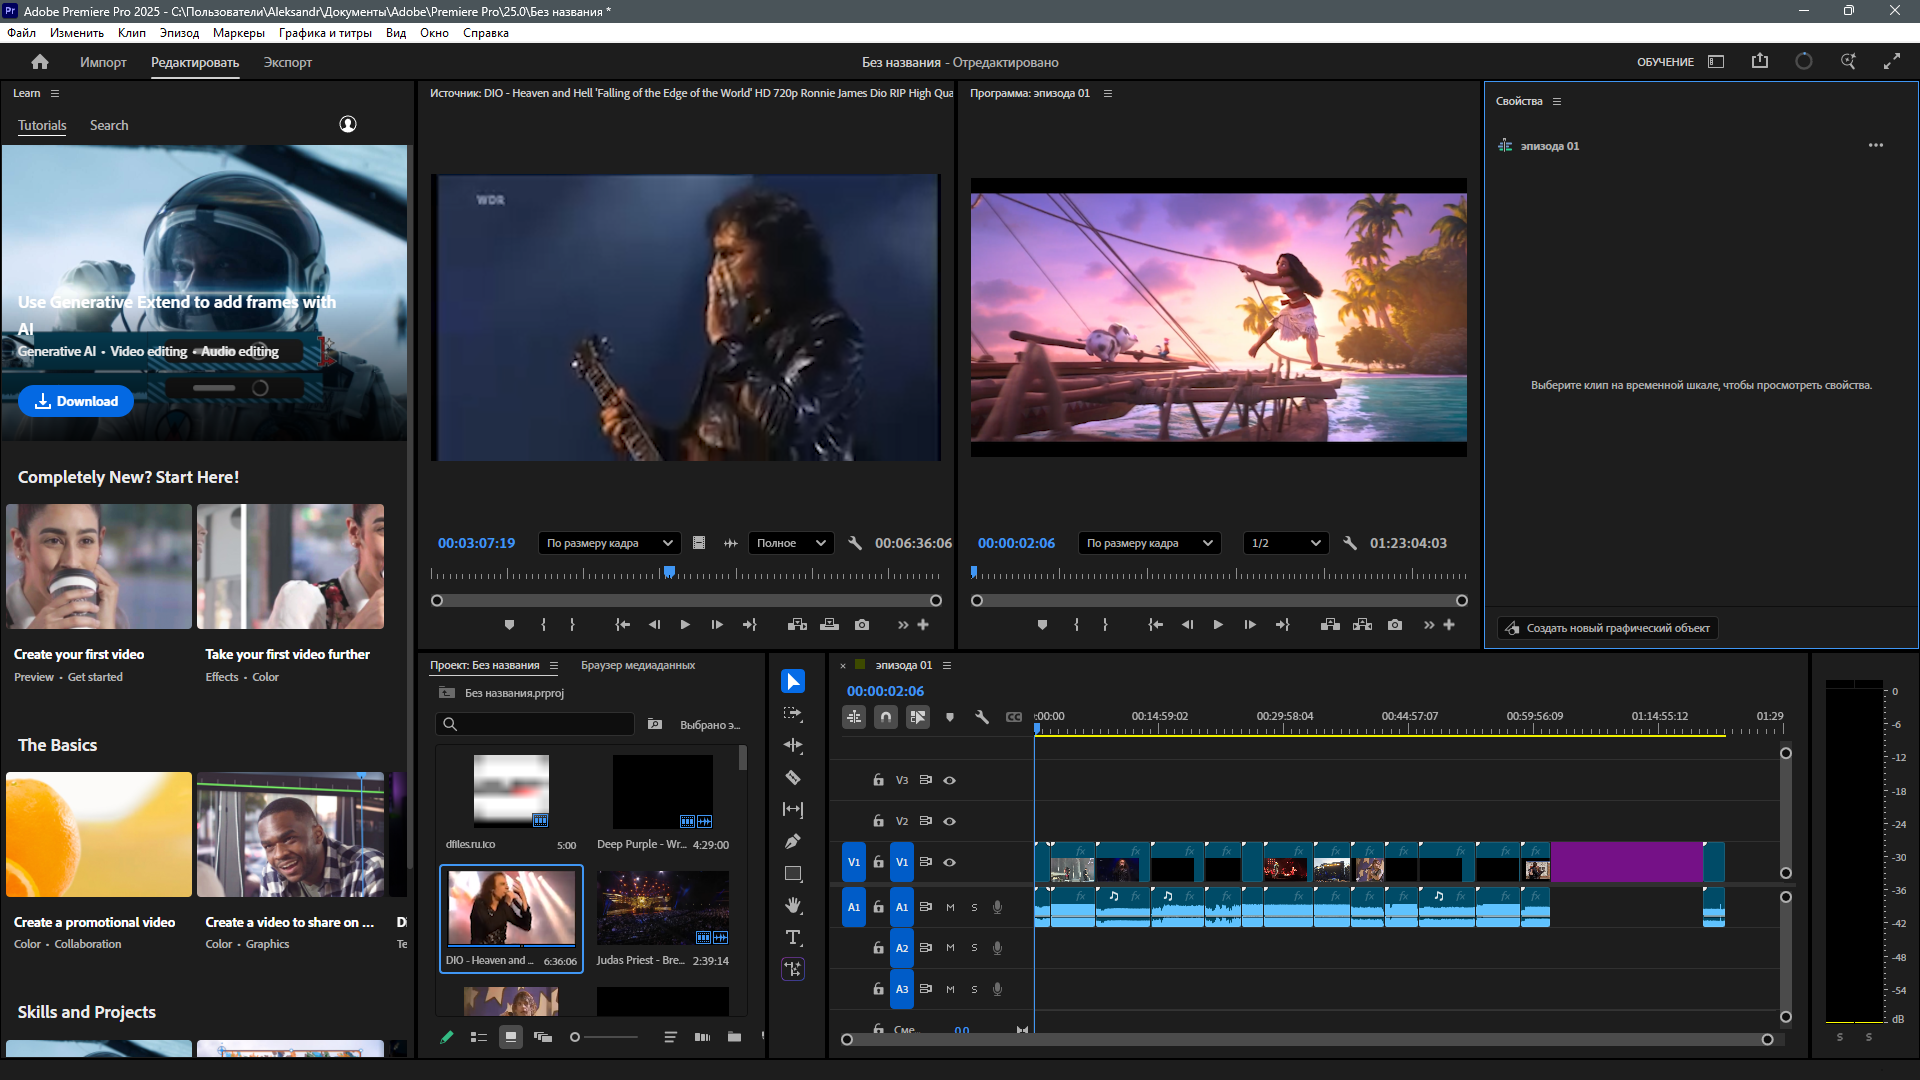
Task: Select the Hand tool
Action: tap(793, 905)
